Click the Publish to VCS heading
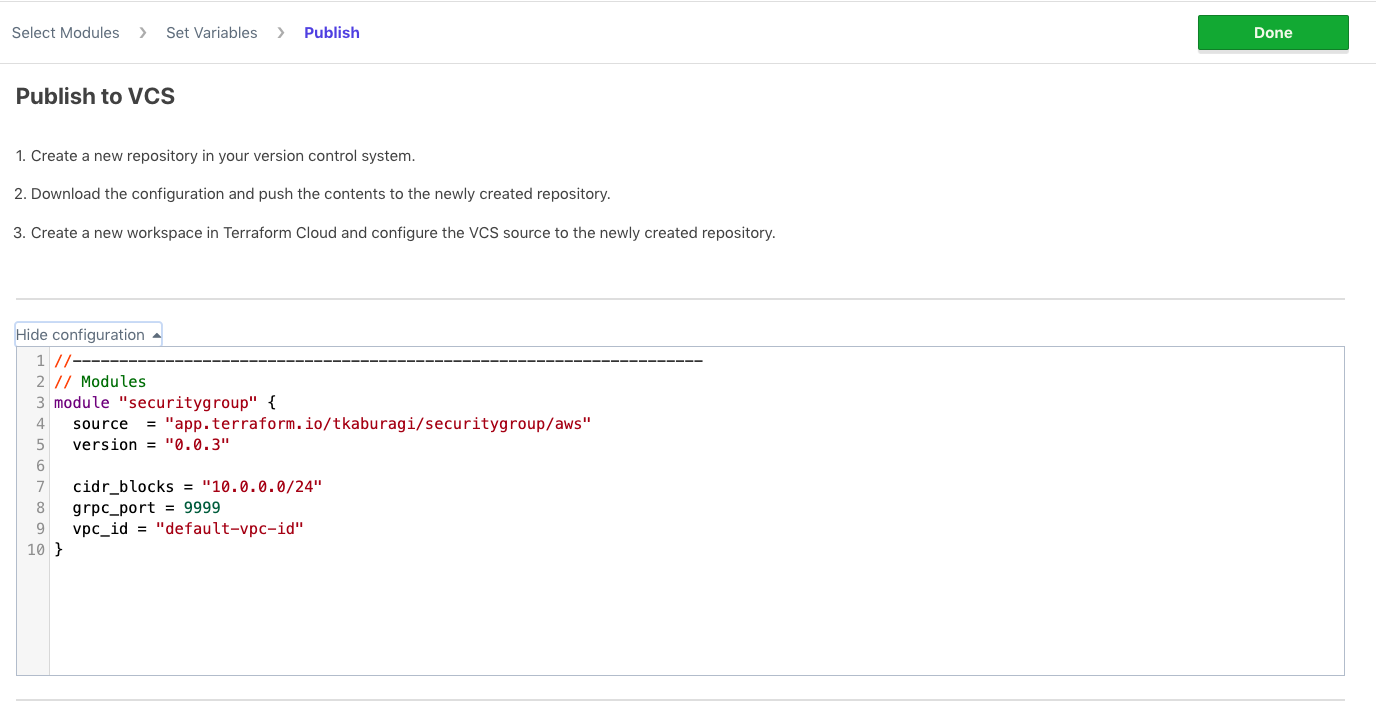The width and height of the screenshot is (1376, 712). pos(96,96)
